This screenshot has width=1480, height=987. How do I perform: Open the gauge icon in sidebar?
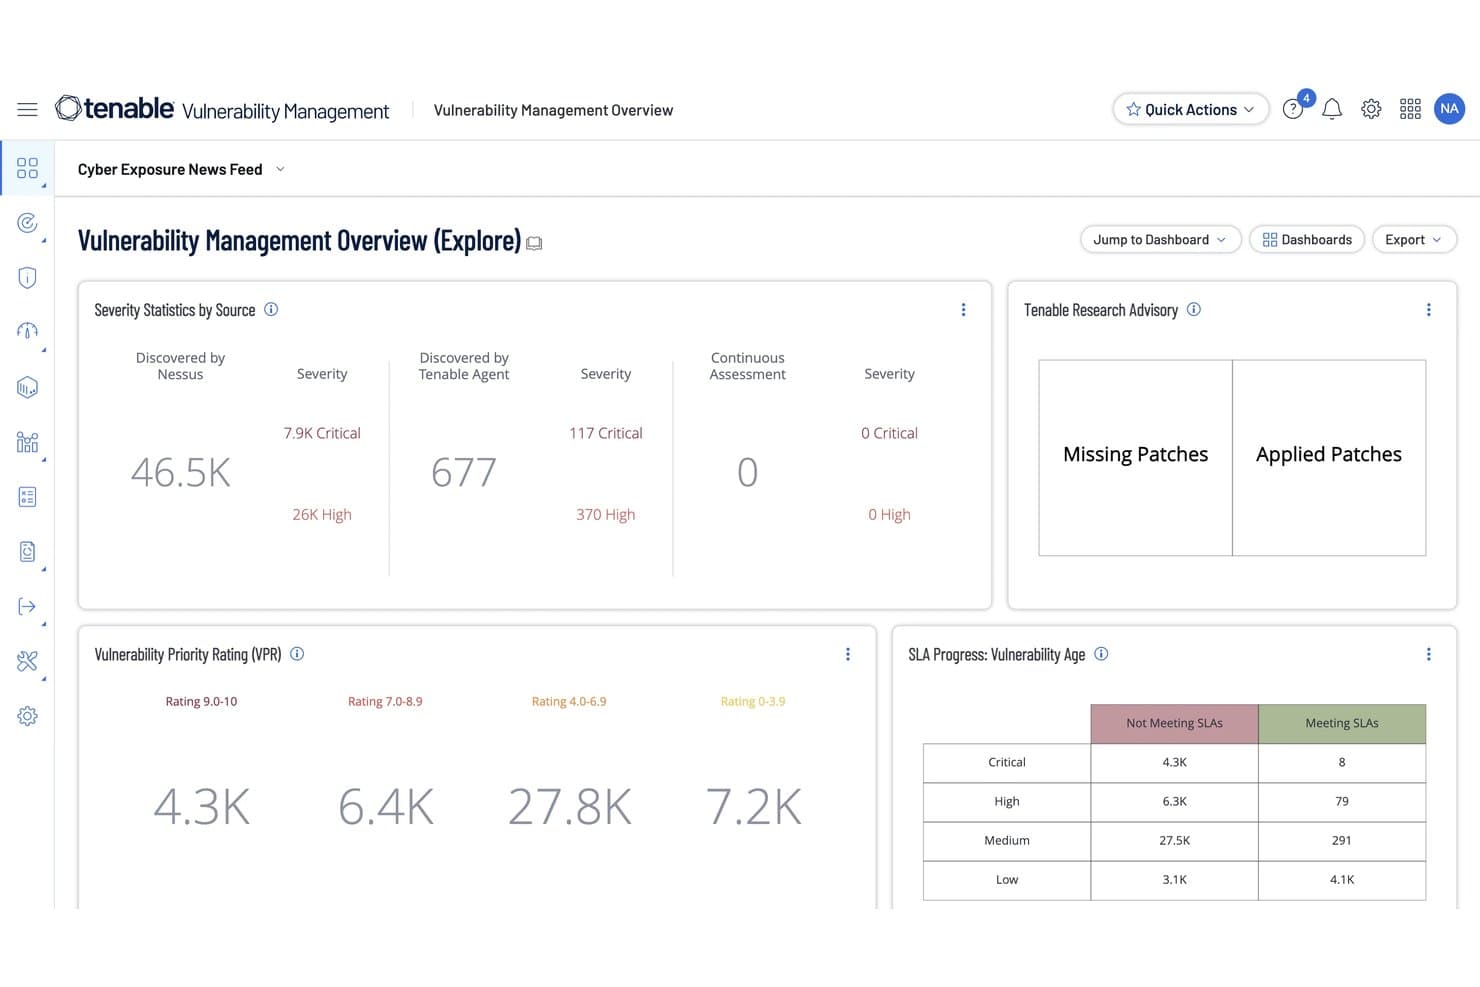coord(27,331)
